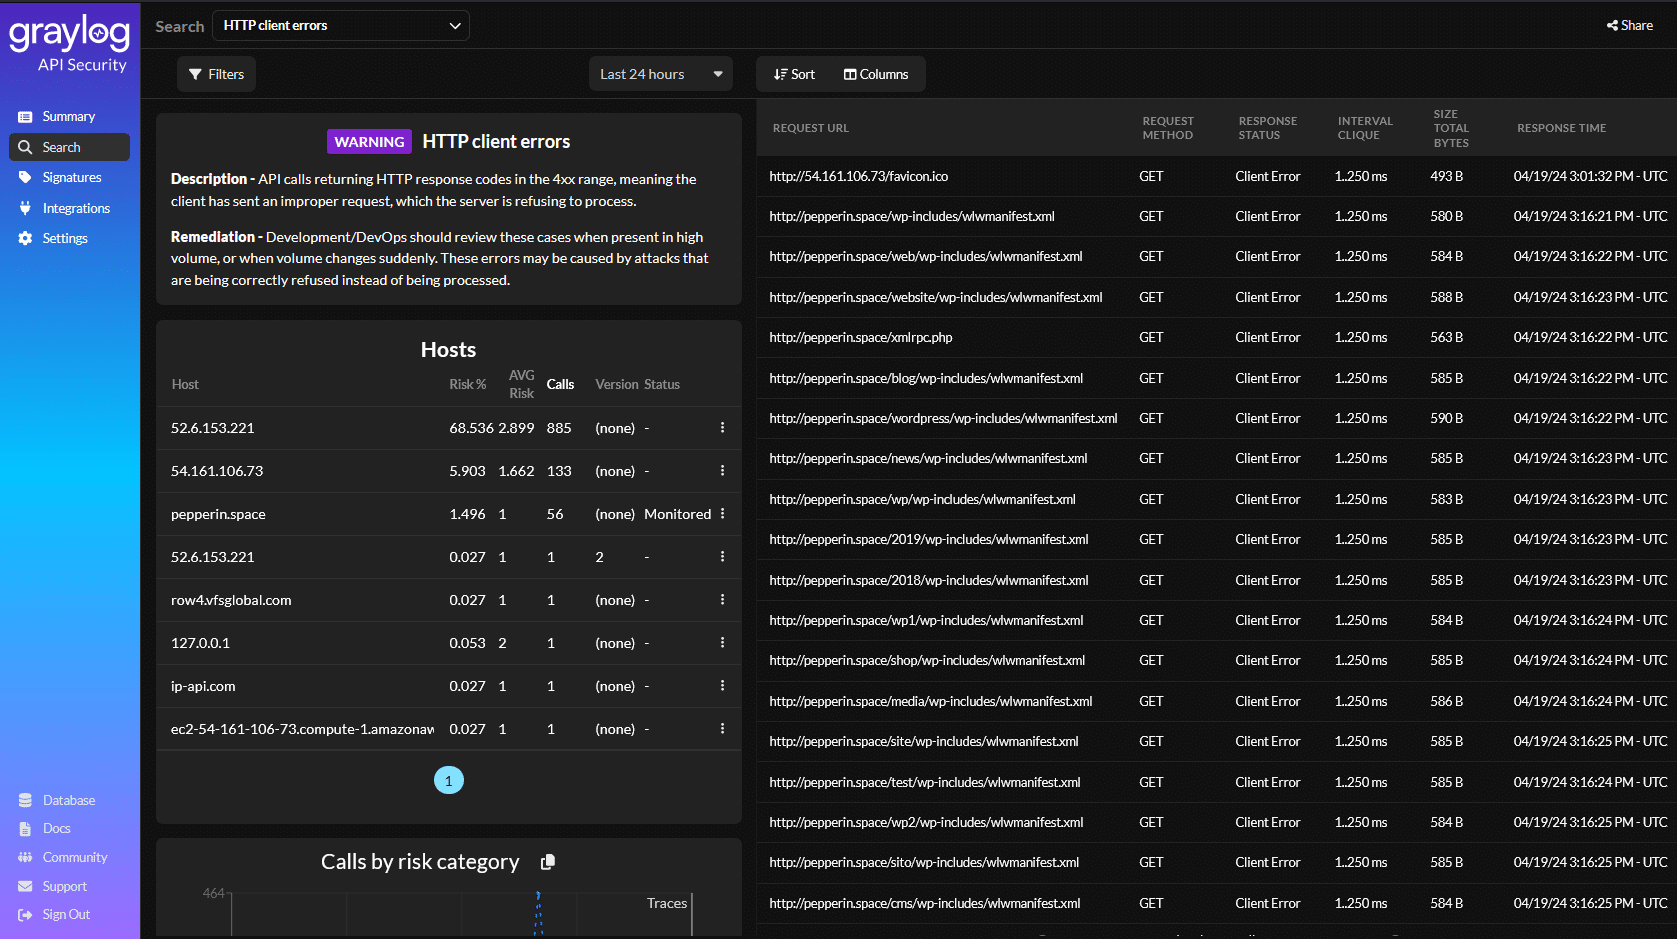Viewport: 1677px width, 939px height.
Task: Open the Columns chooser
Action: click(876, 74)
